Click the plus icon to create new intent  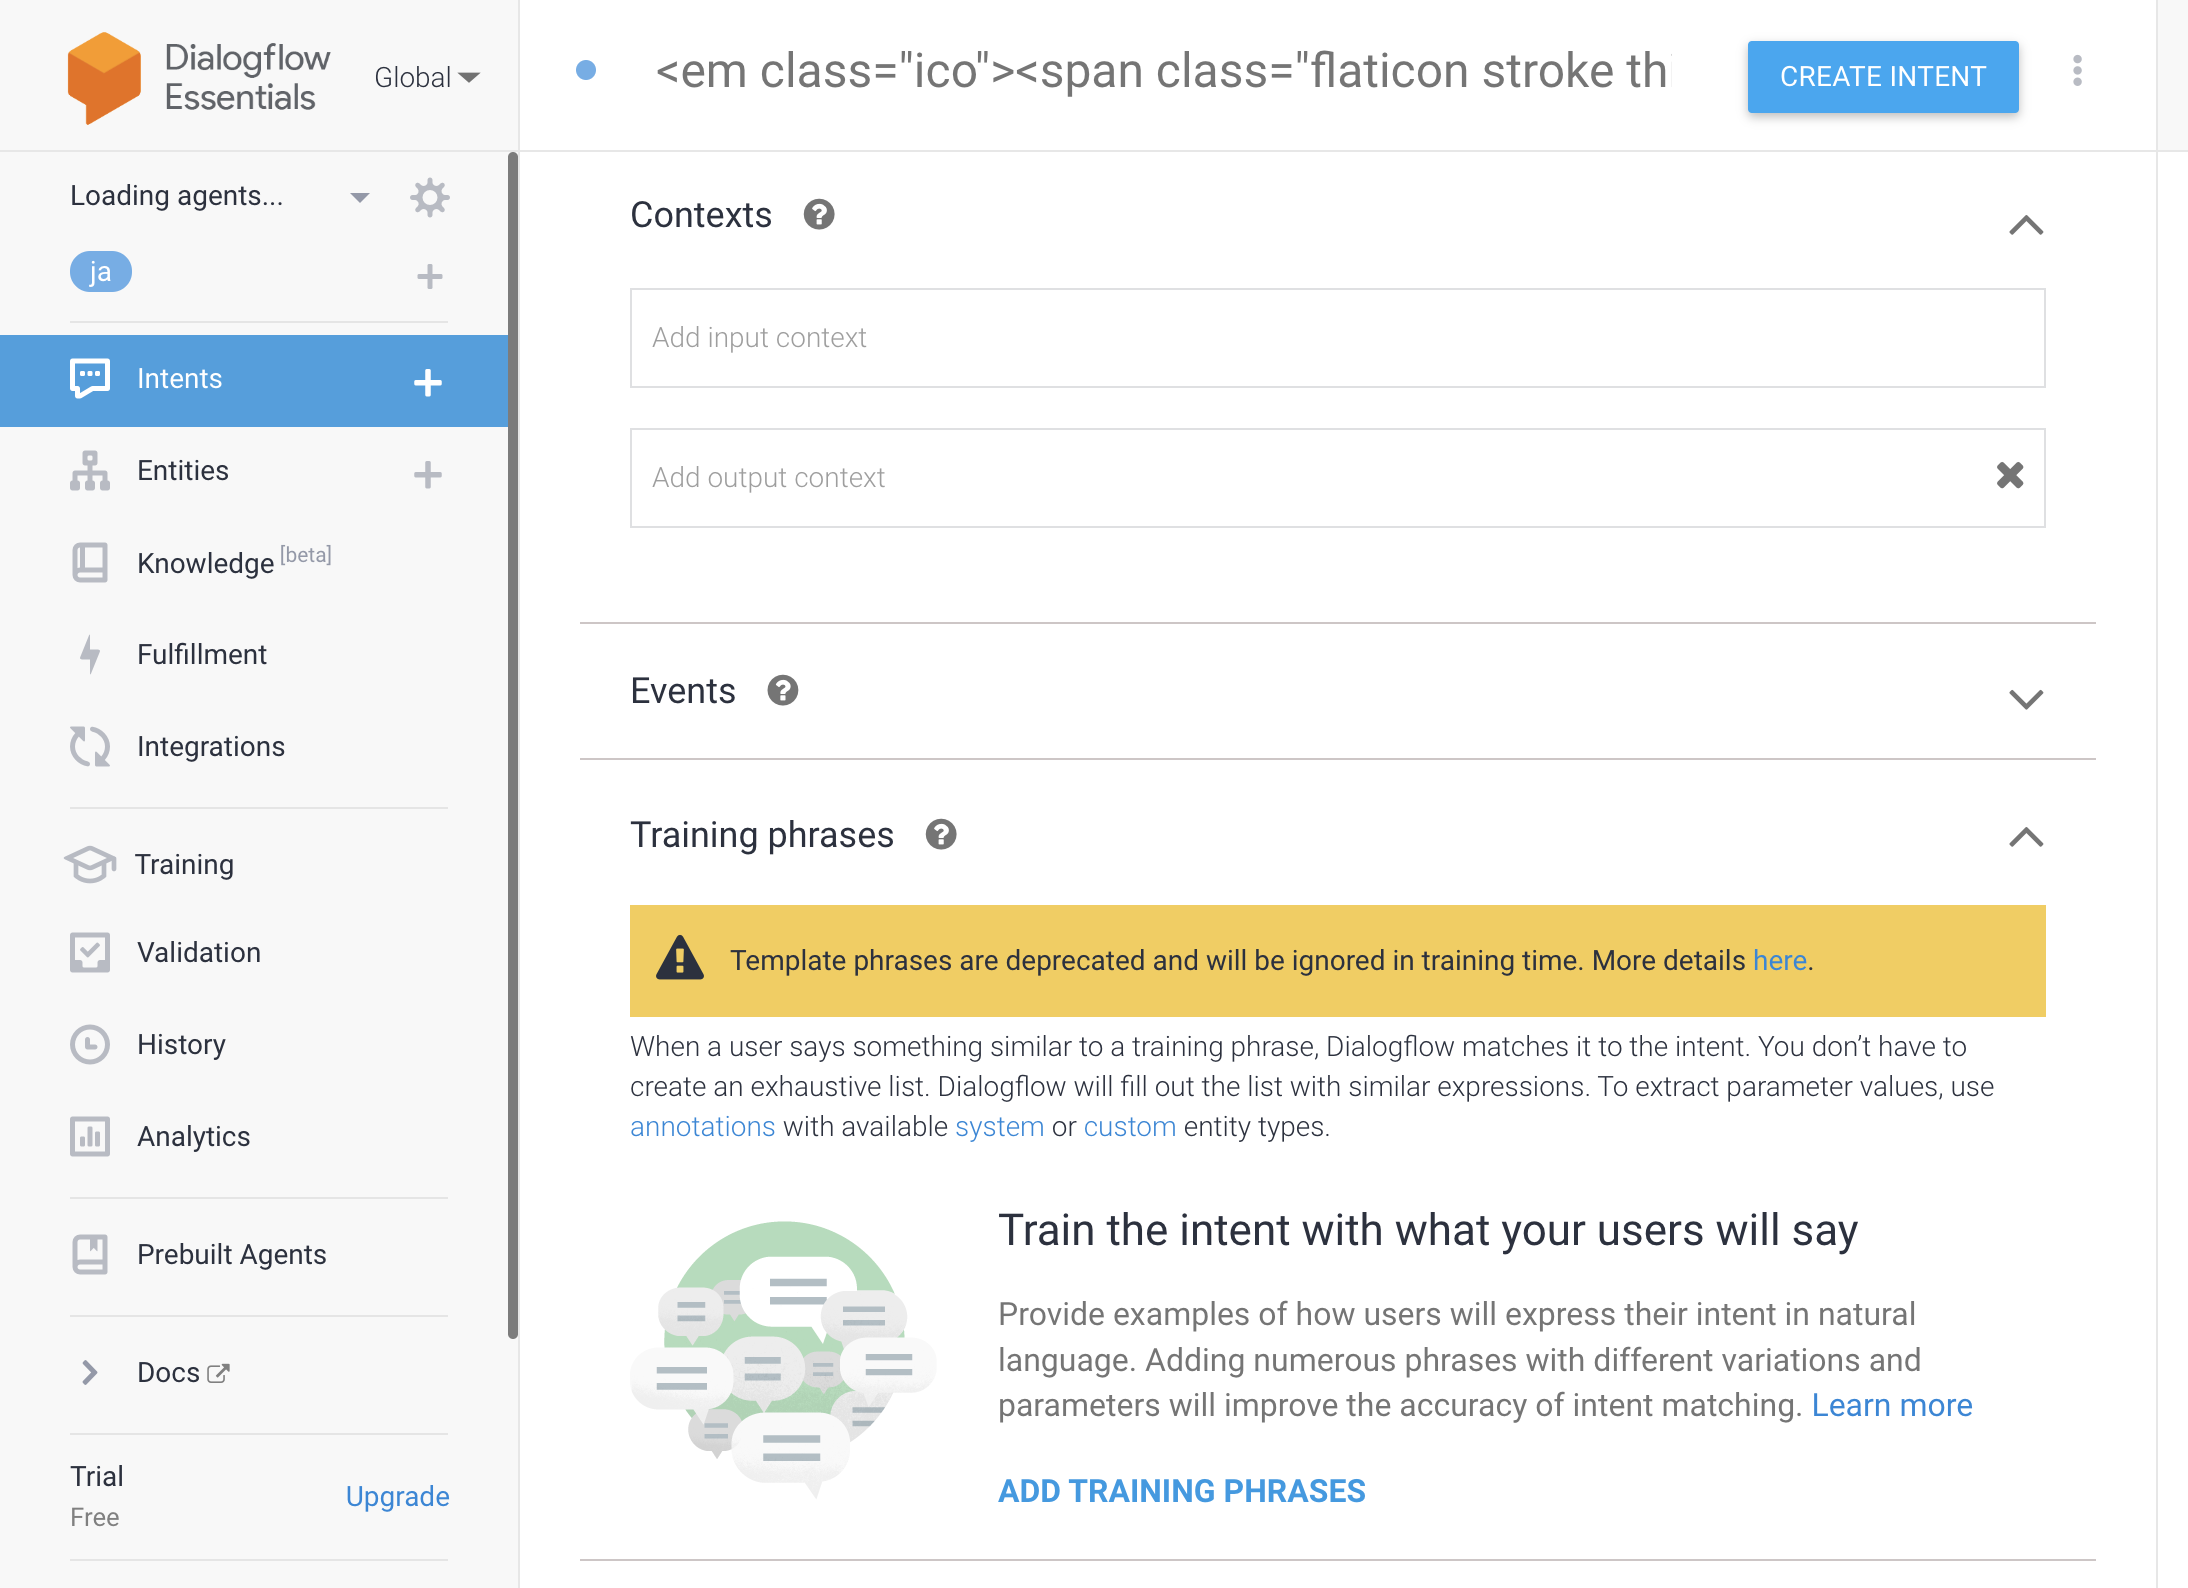pos(428,382)
